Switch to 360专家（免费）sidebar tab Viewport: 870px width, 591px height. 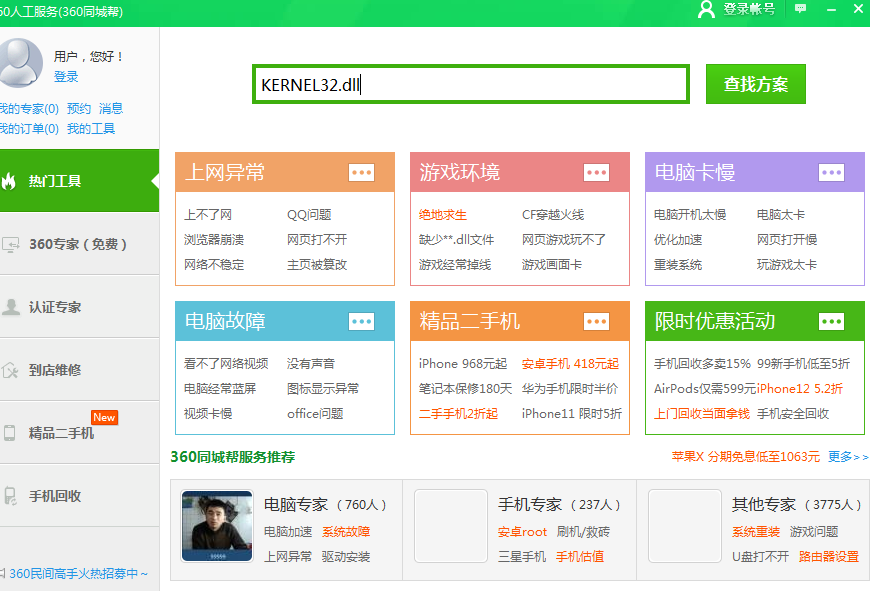pos(79,244)
